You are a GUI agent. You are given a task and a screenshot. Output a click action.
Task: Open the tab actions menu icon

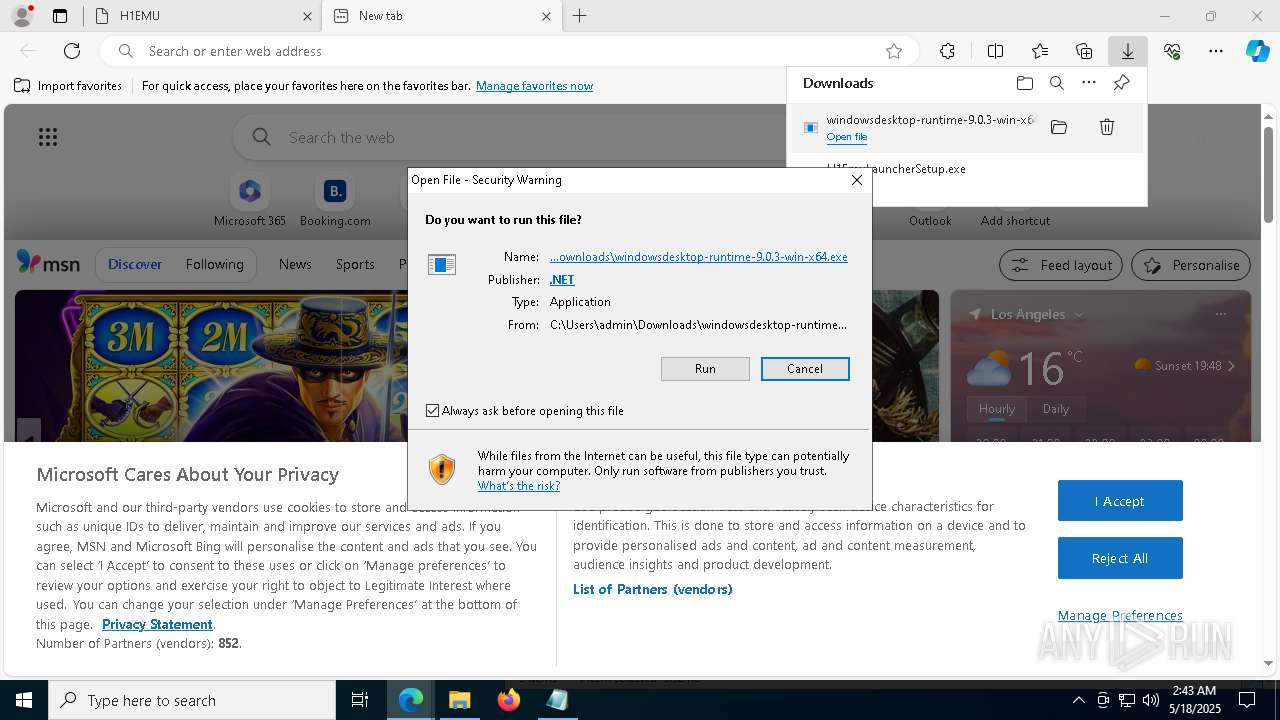tap(60, 16)
